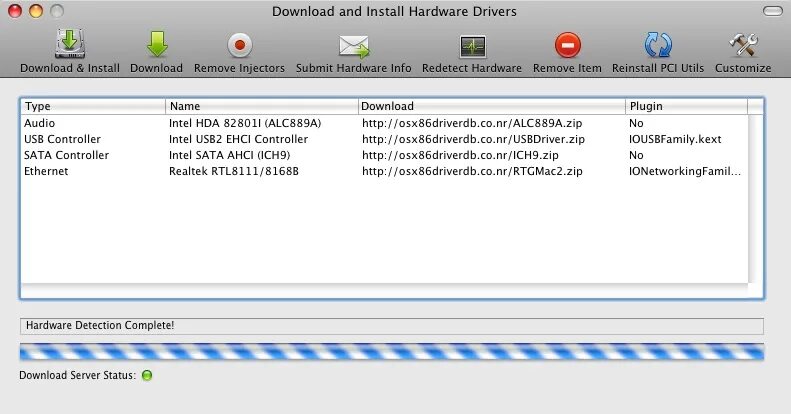791x414 pixels.
Task: Sort table by Download column header
Action: 492,106
